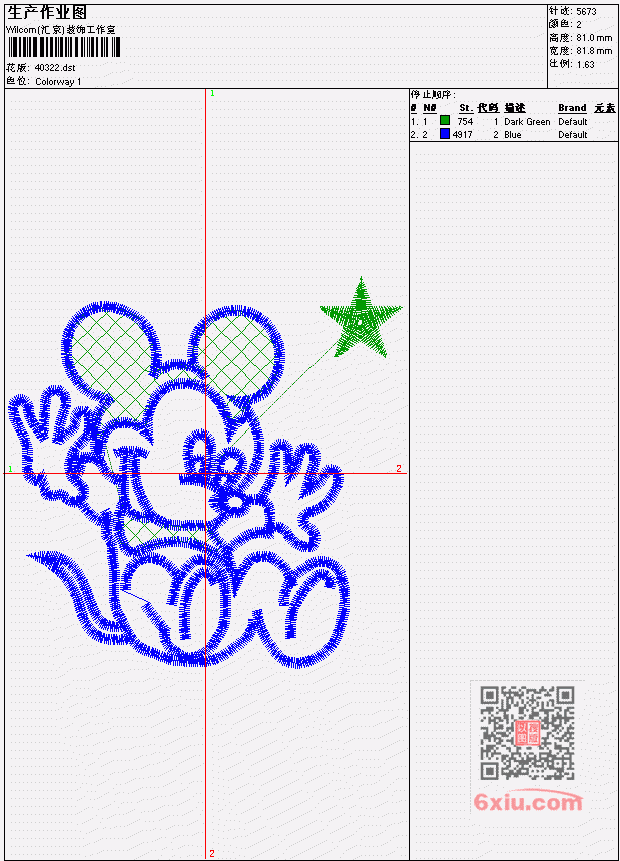This screenshot has height=861, width=620.
Task: Click the scale value '1.63'
Action: coord(585,64)
